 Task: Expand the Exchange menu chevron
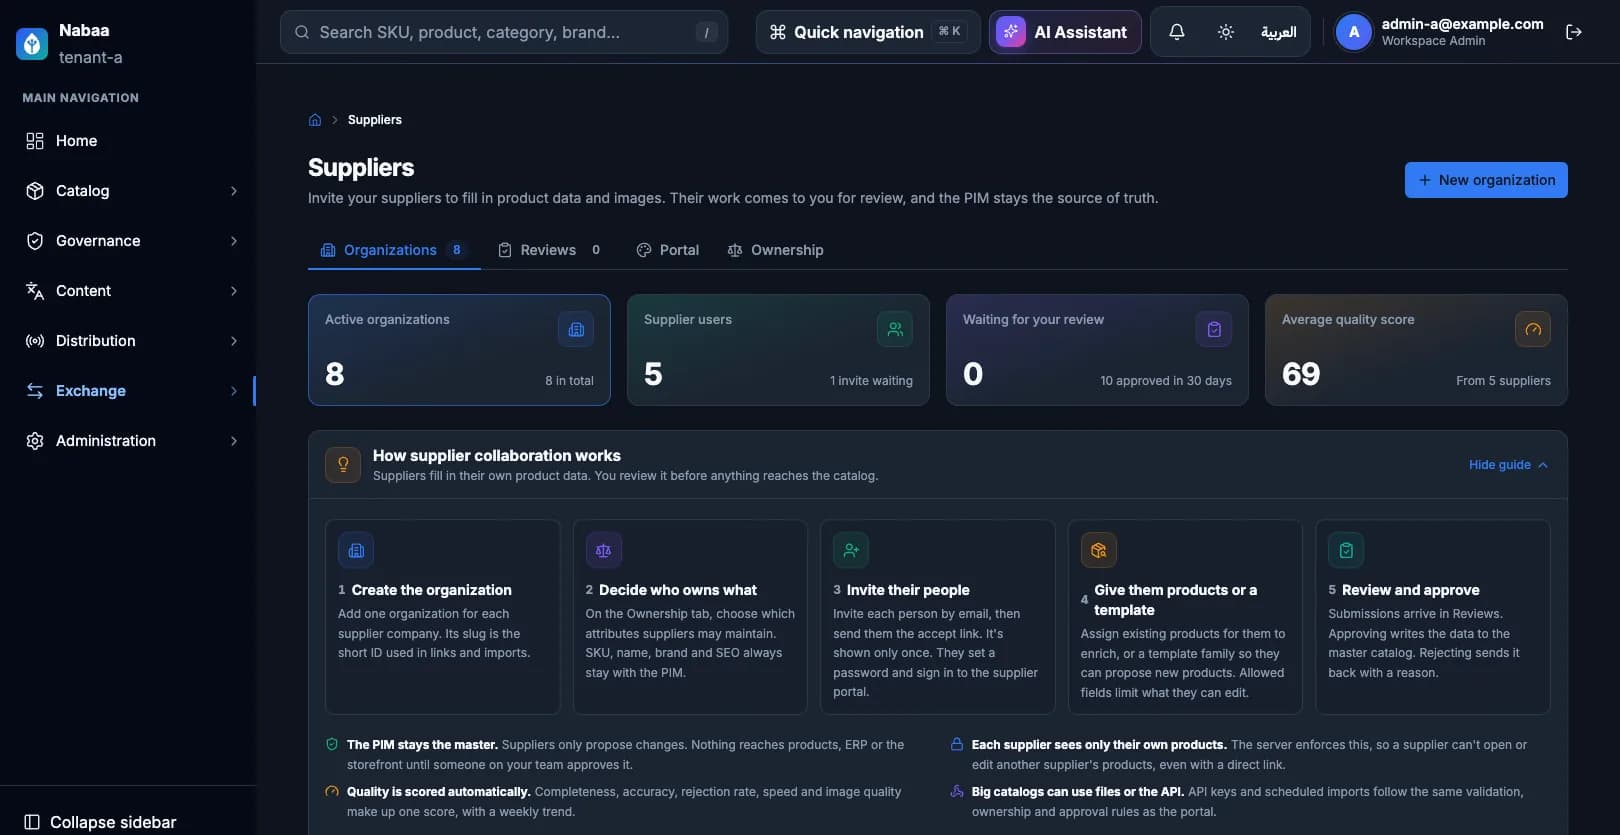pyautogui.click(x=234, y=391)
